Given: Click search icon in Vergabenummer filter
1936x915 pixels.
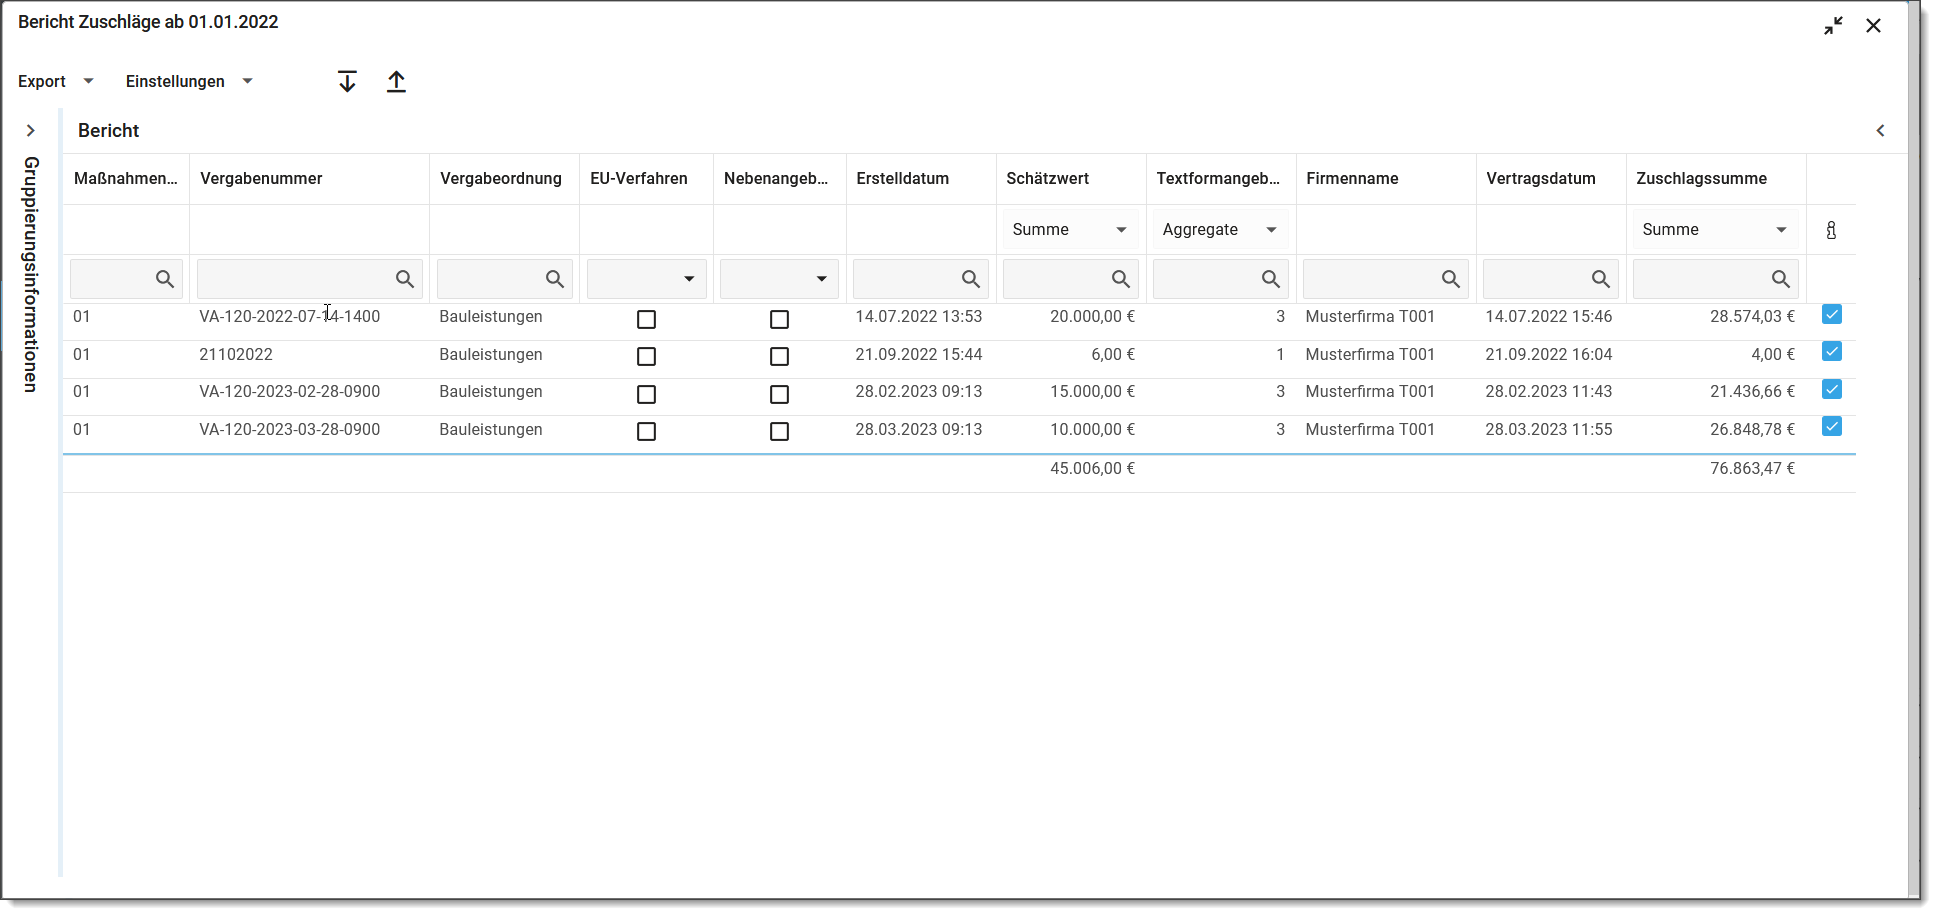Looking at the screenshot, I should point(404,279).
